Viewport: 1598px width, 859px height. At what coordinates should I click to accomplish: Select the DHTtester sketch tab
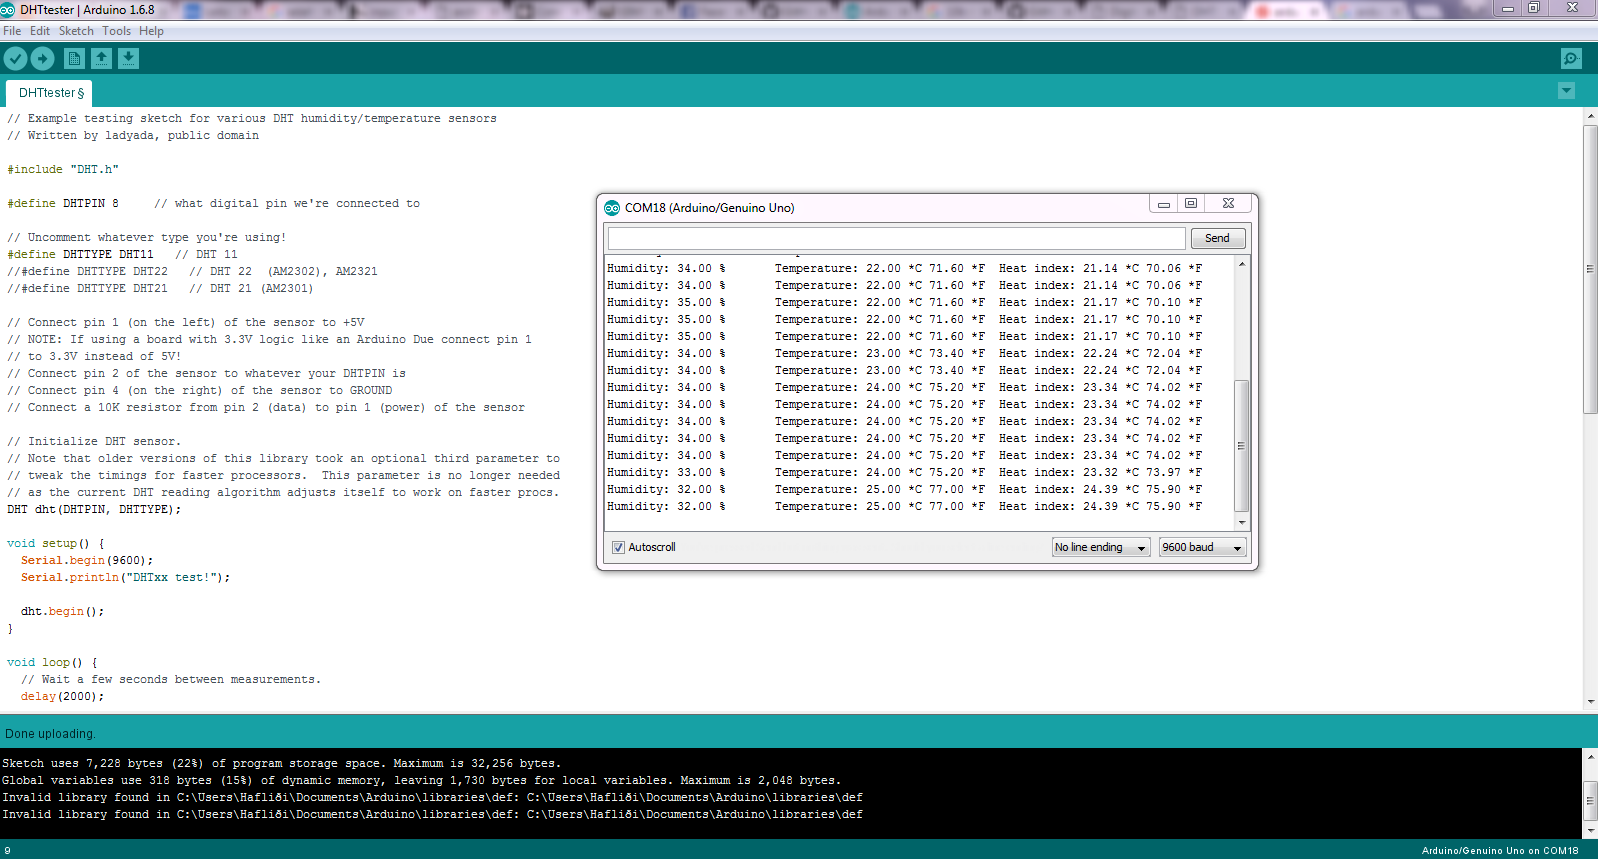coord(50,93)
